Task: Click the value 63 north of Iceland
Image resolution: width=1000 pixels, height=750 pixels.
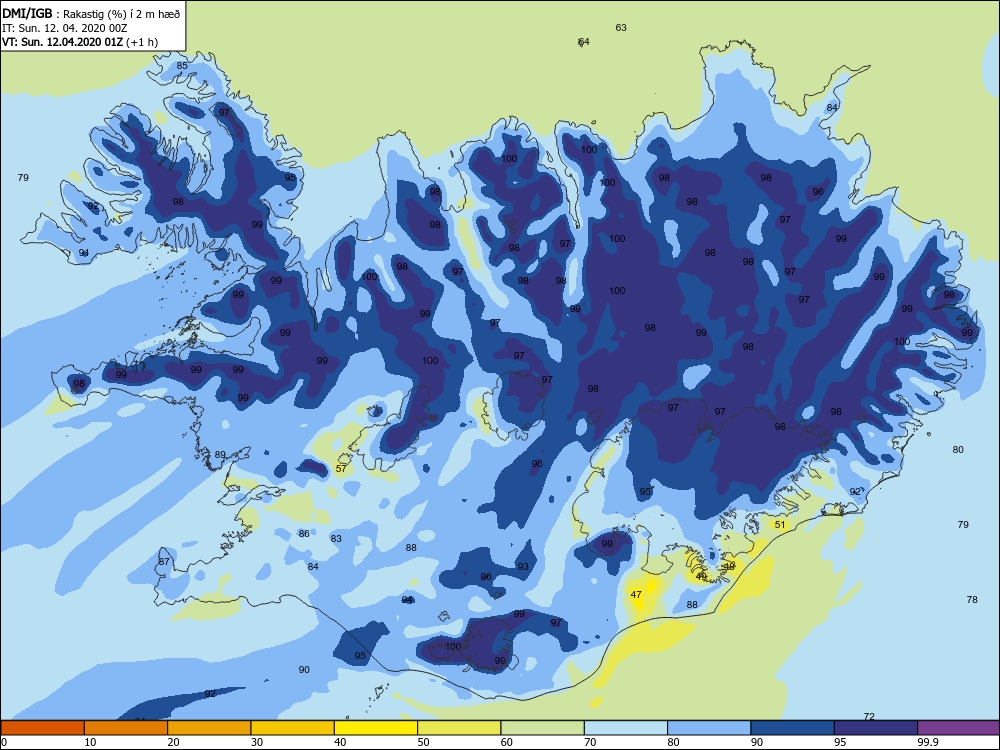Action: coord(621,27)
